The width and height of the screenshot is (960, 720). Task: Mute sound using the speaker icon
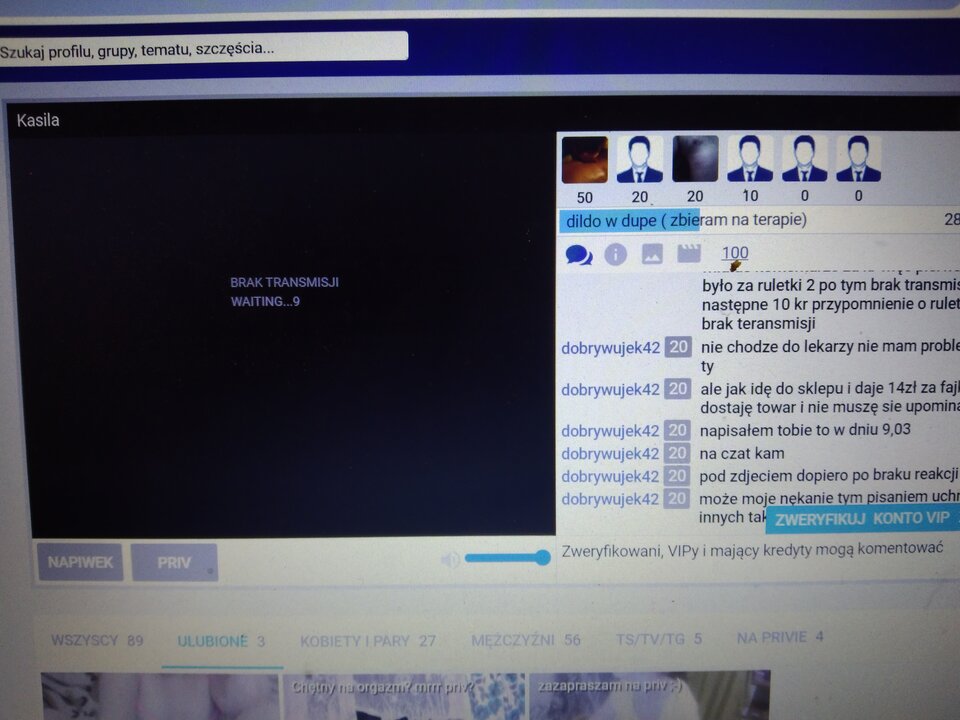pyautogui.click(x=451, y=559)
